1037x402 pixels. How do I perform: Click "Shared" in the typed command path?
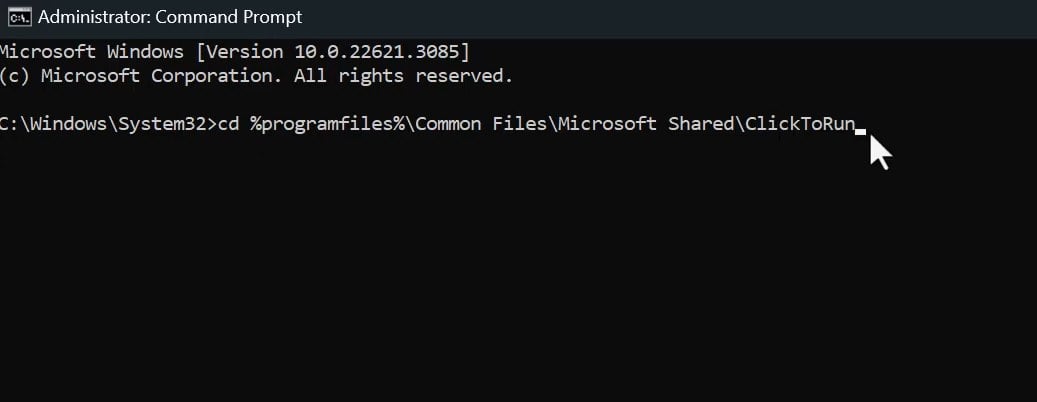coord(702,124)
